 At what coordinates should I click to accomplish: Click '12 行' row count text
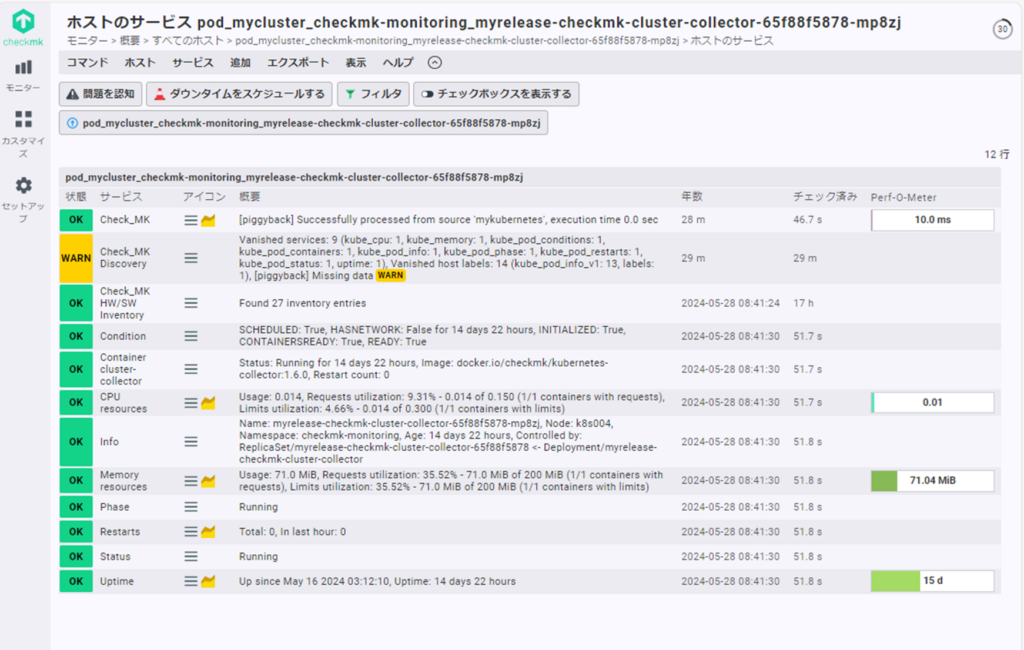click(997, 155)
